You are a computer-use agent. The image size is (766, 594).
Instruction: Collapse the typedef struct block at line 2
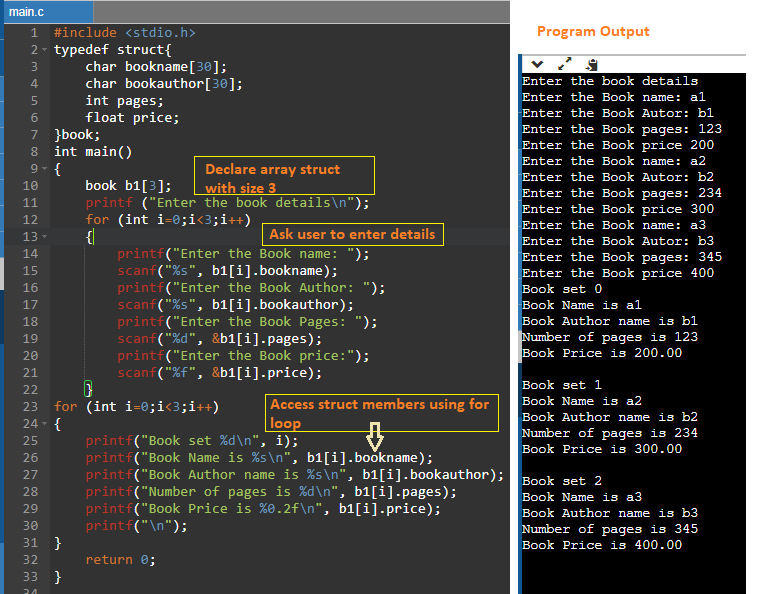[44, 50]
